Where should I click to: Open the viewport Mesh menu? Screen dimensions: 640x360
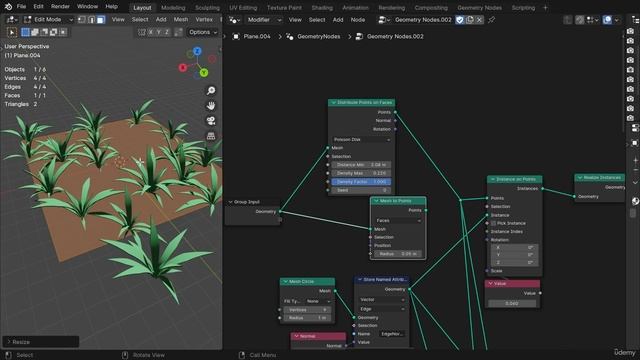tap(181, 20)
